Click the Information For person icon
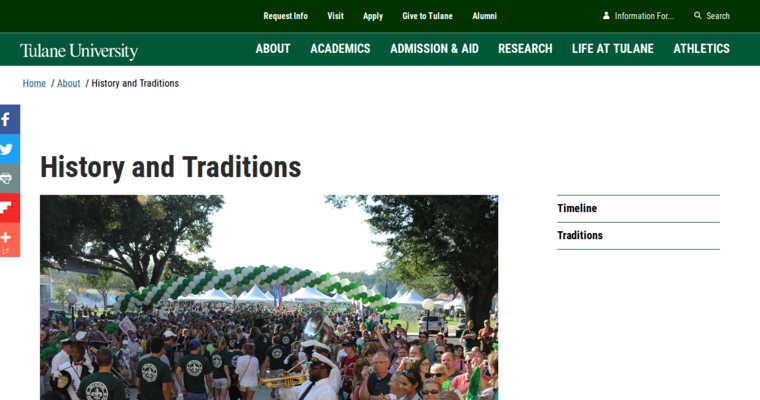The image size is (760, 400). (x=606, y=16)
